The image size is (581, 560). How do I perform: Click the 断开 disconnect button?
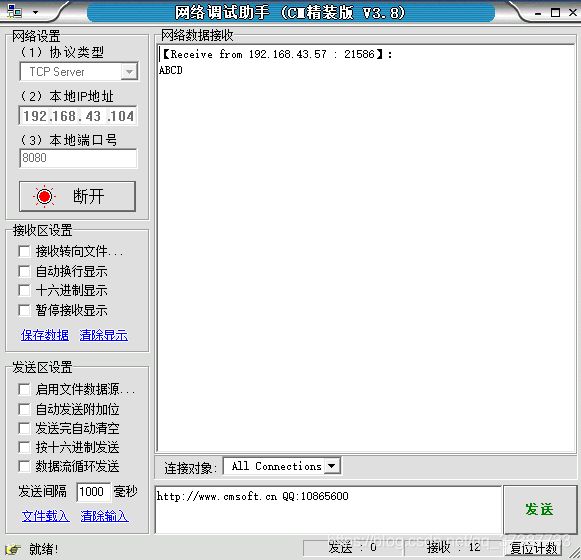[x=77, y=196]
